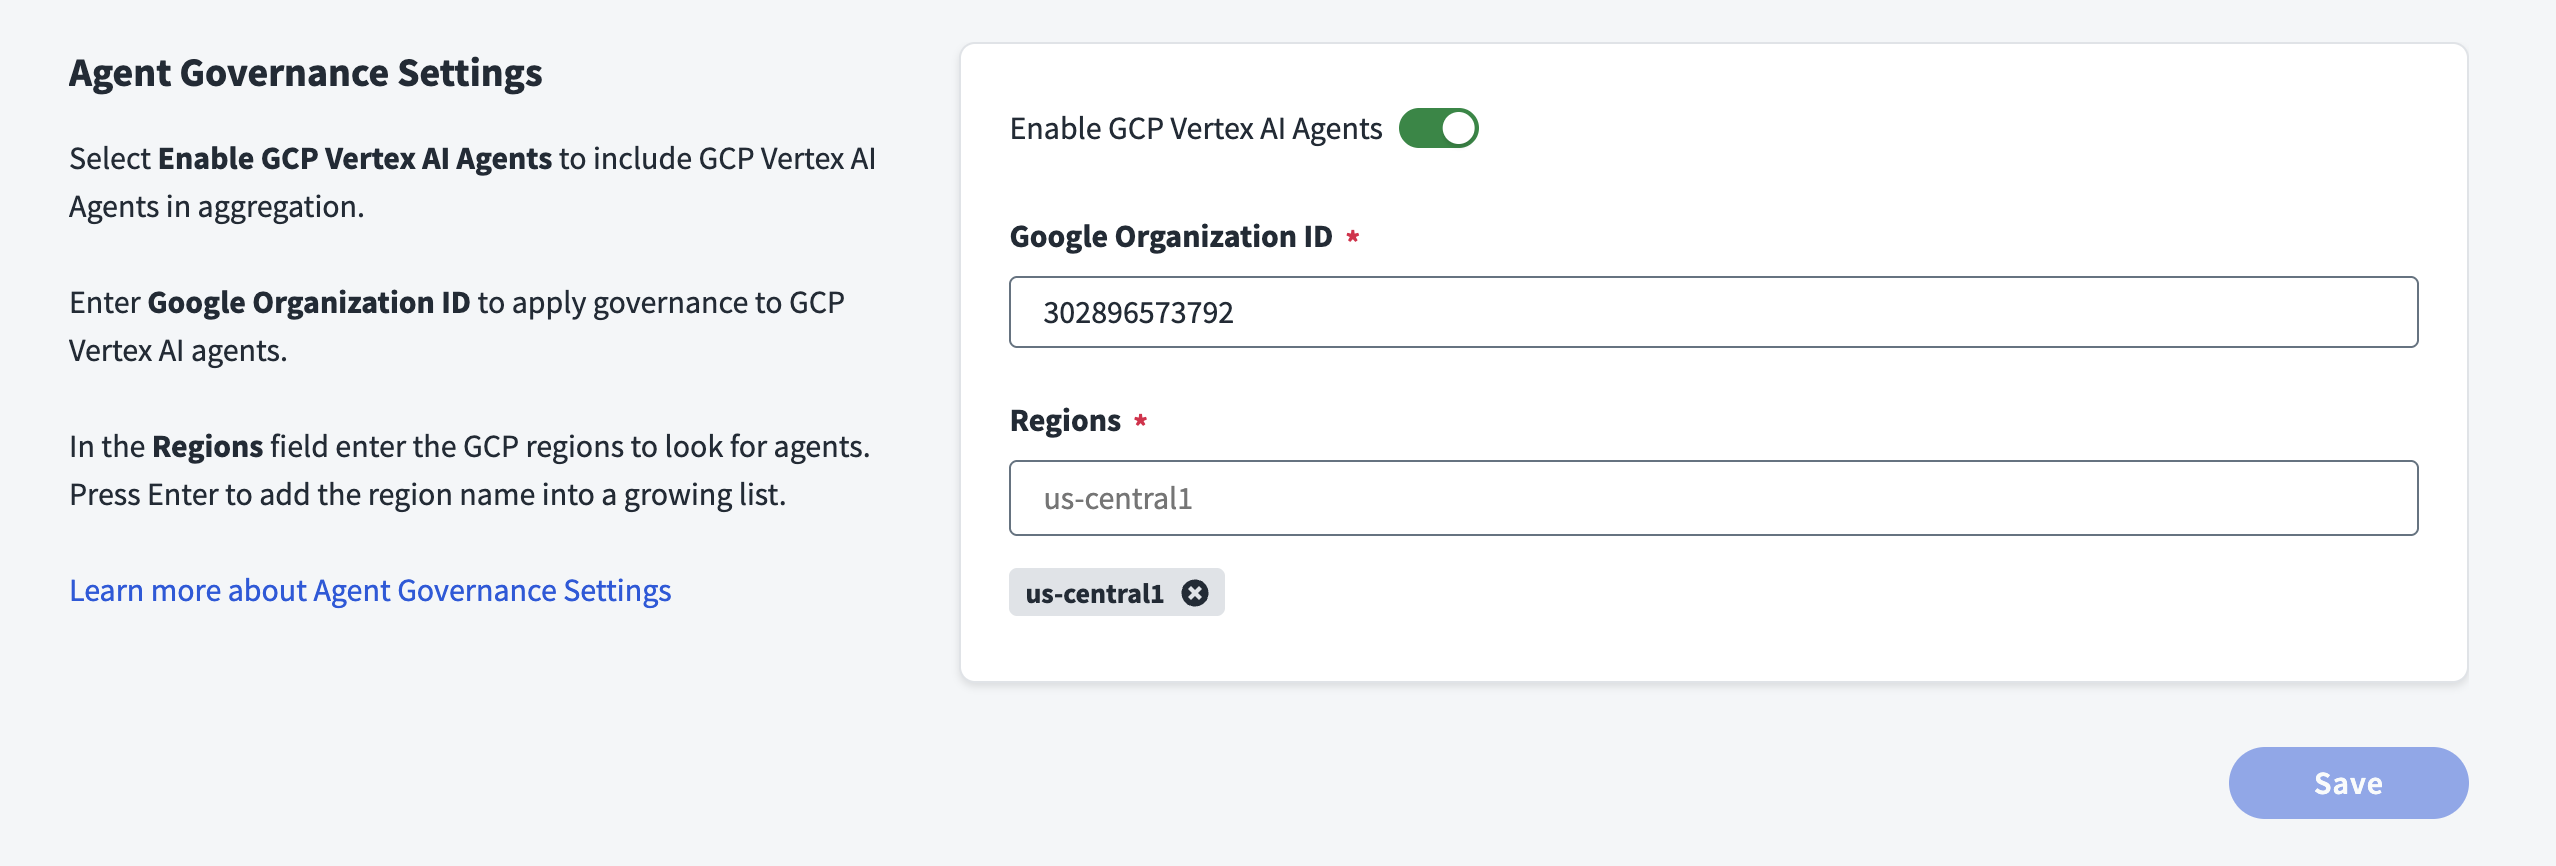2556x866 pixels.
Task: Click the Google Organization ID input field
Action: click(1712, 313)
